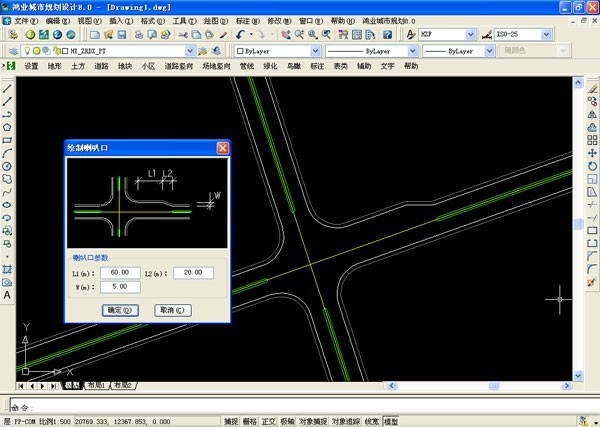Screen dimensions: 600x427
Task: Choose the Multiline Text 'A' tool
Action: coord(7,296)
